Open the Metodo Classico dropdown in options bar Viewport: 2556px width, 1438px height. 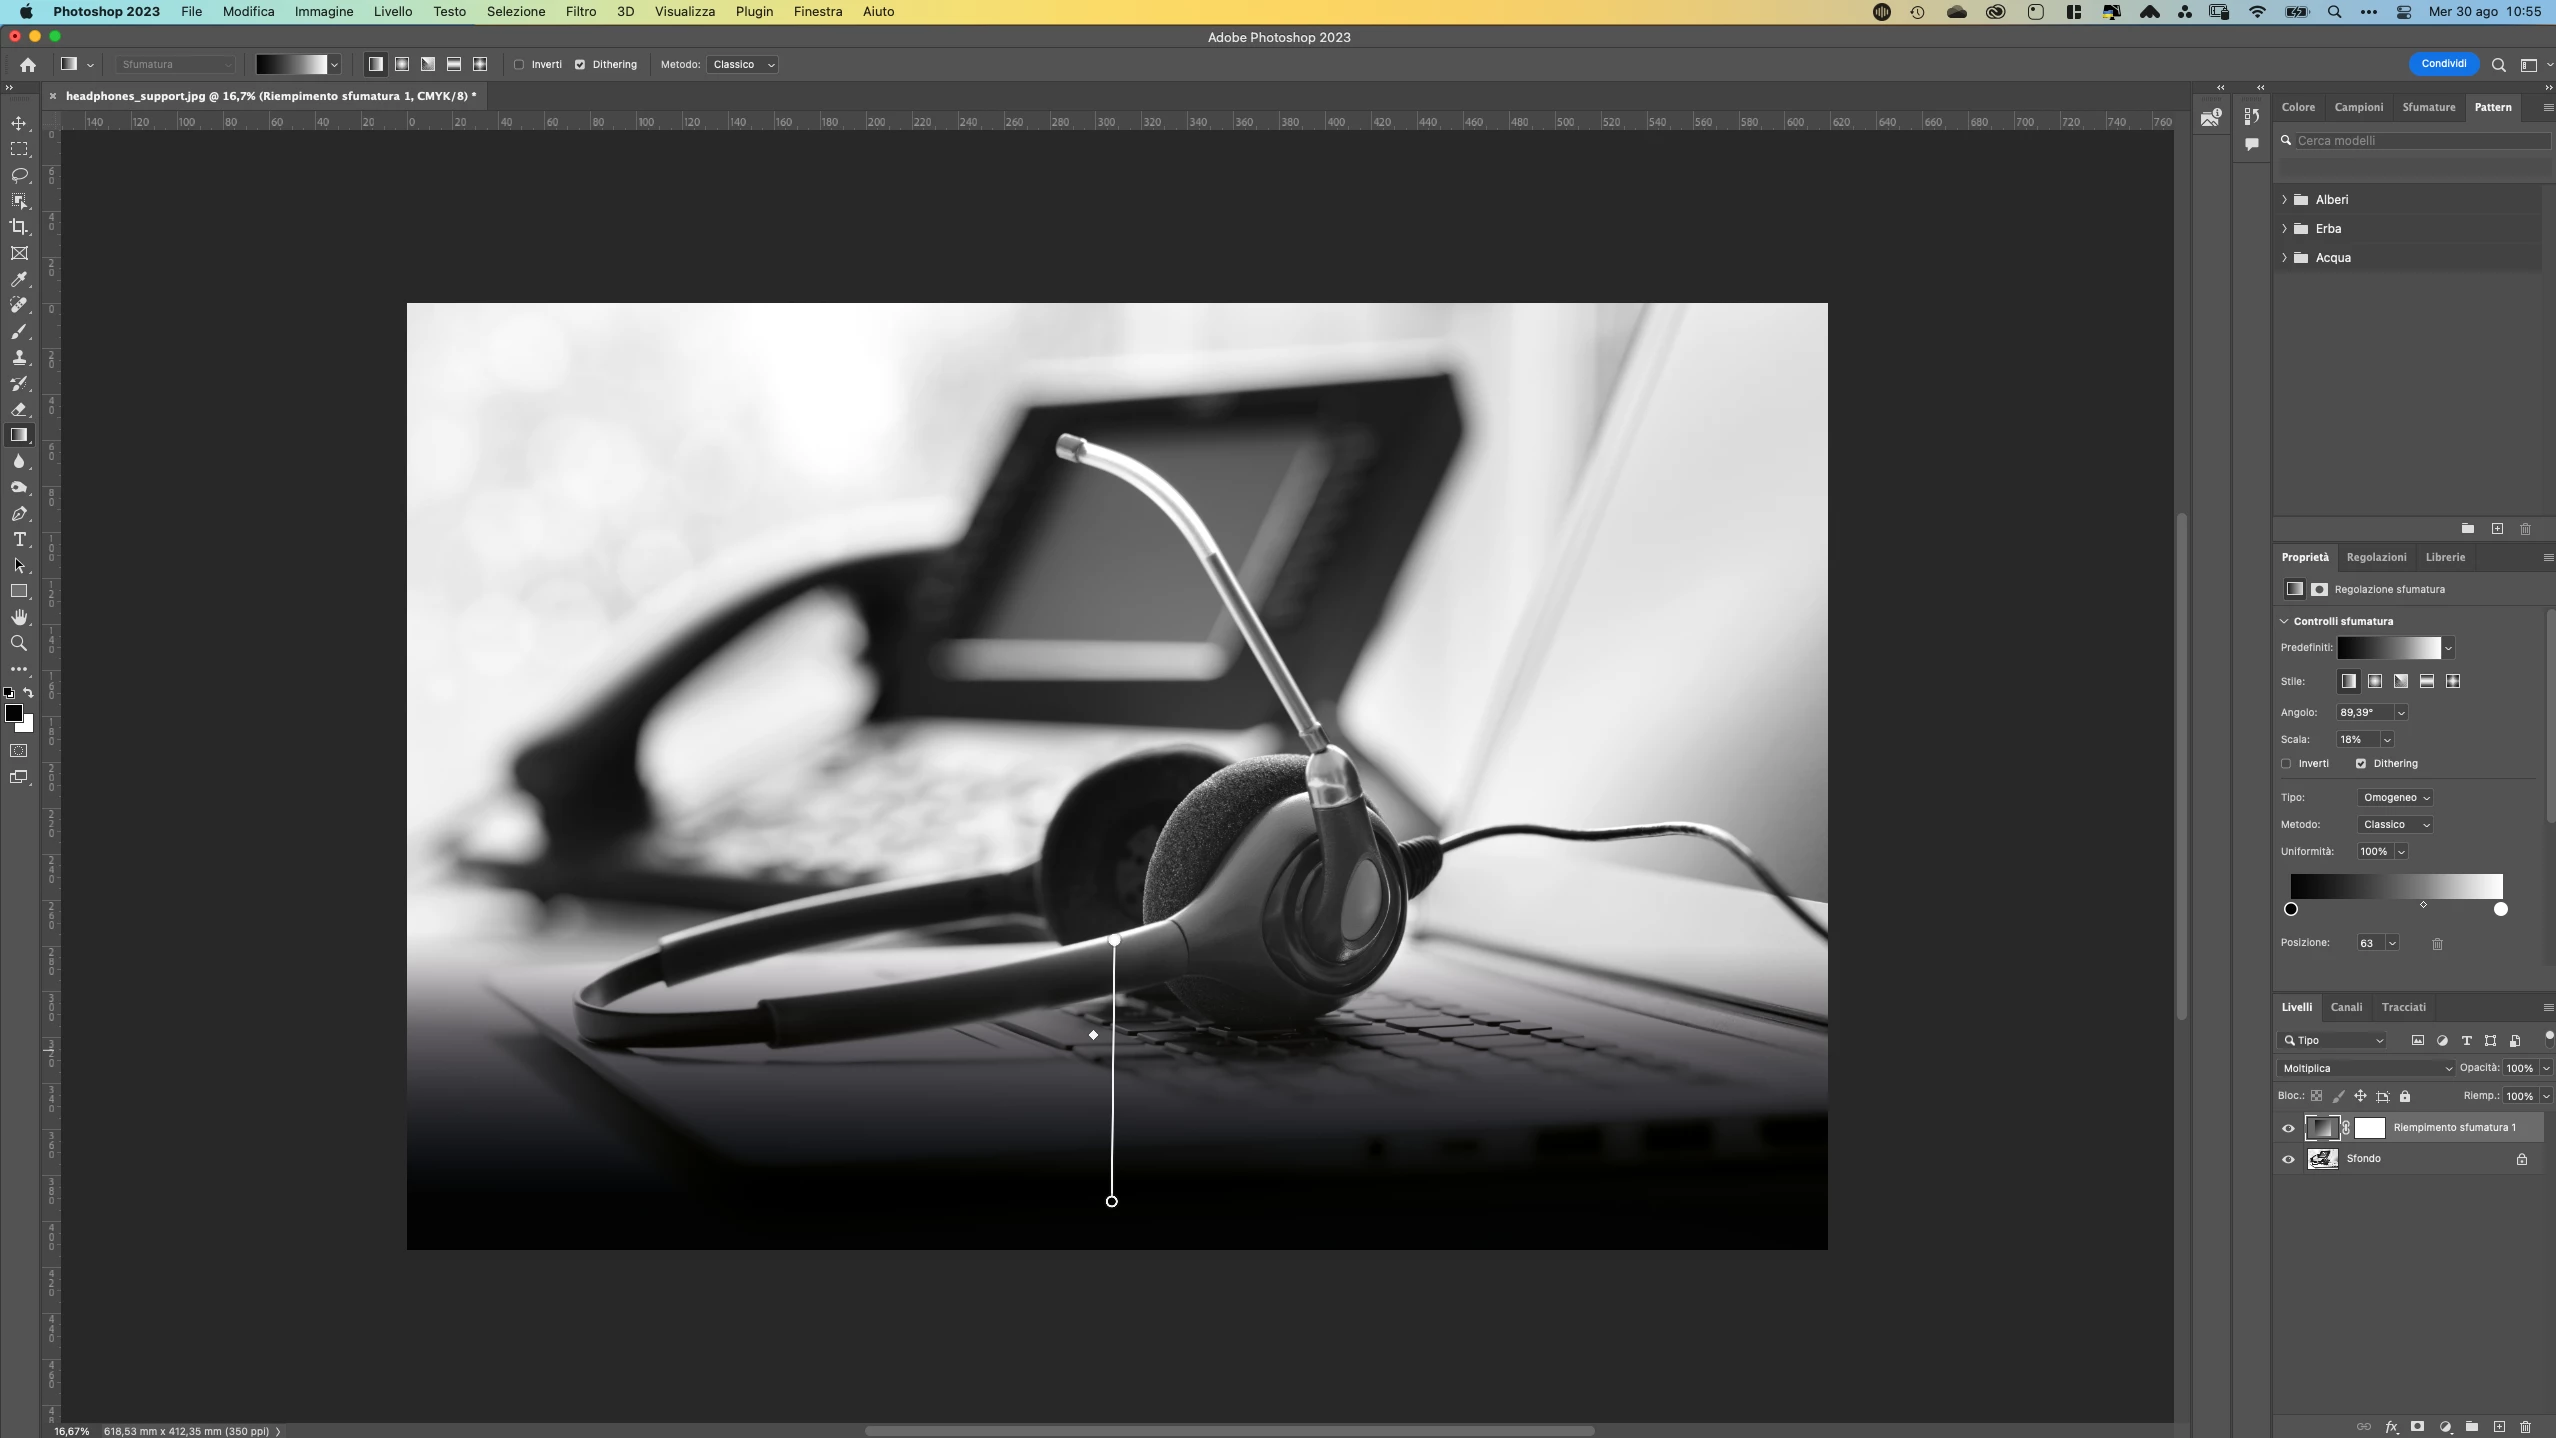[x=743, y=64]
